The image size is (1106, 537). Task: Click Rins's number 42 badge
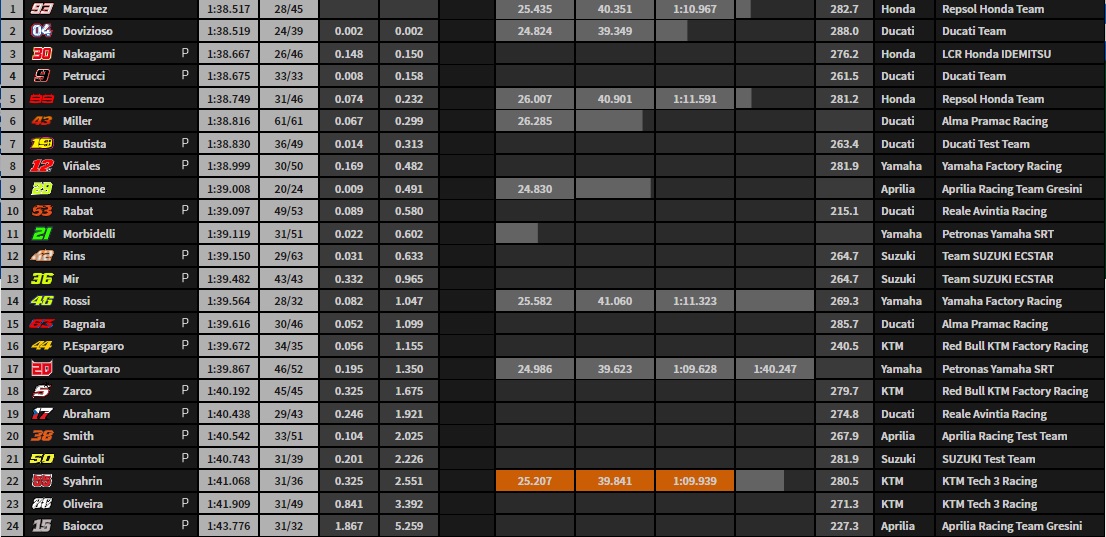[x=42, y=255]
